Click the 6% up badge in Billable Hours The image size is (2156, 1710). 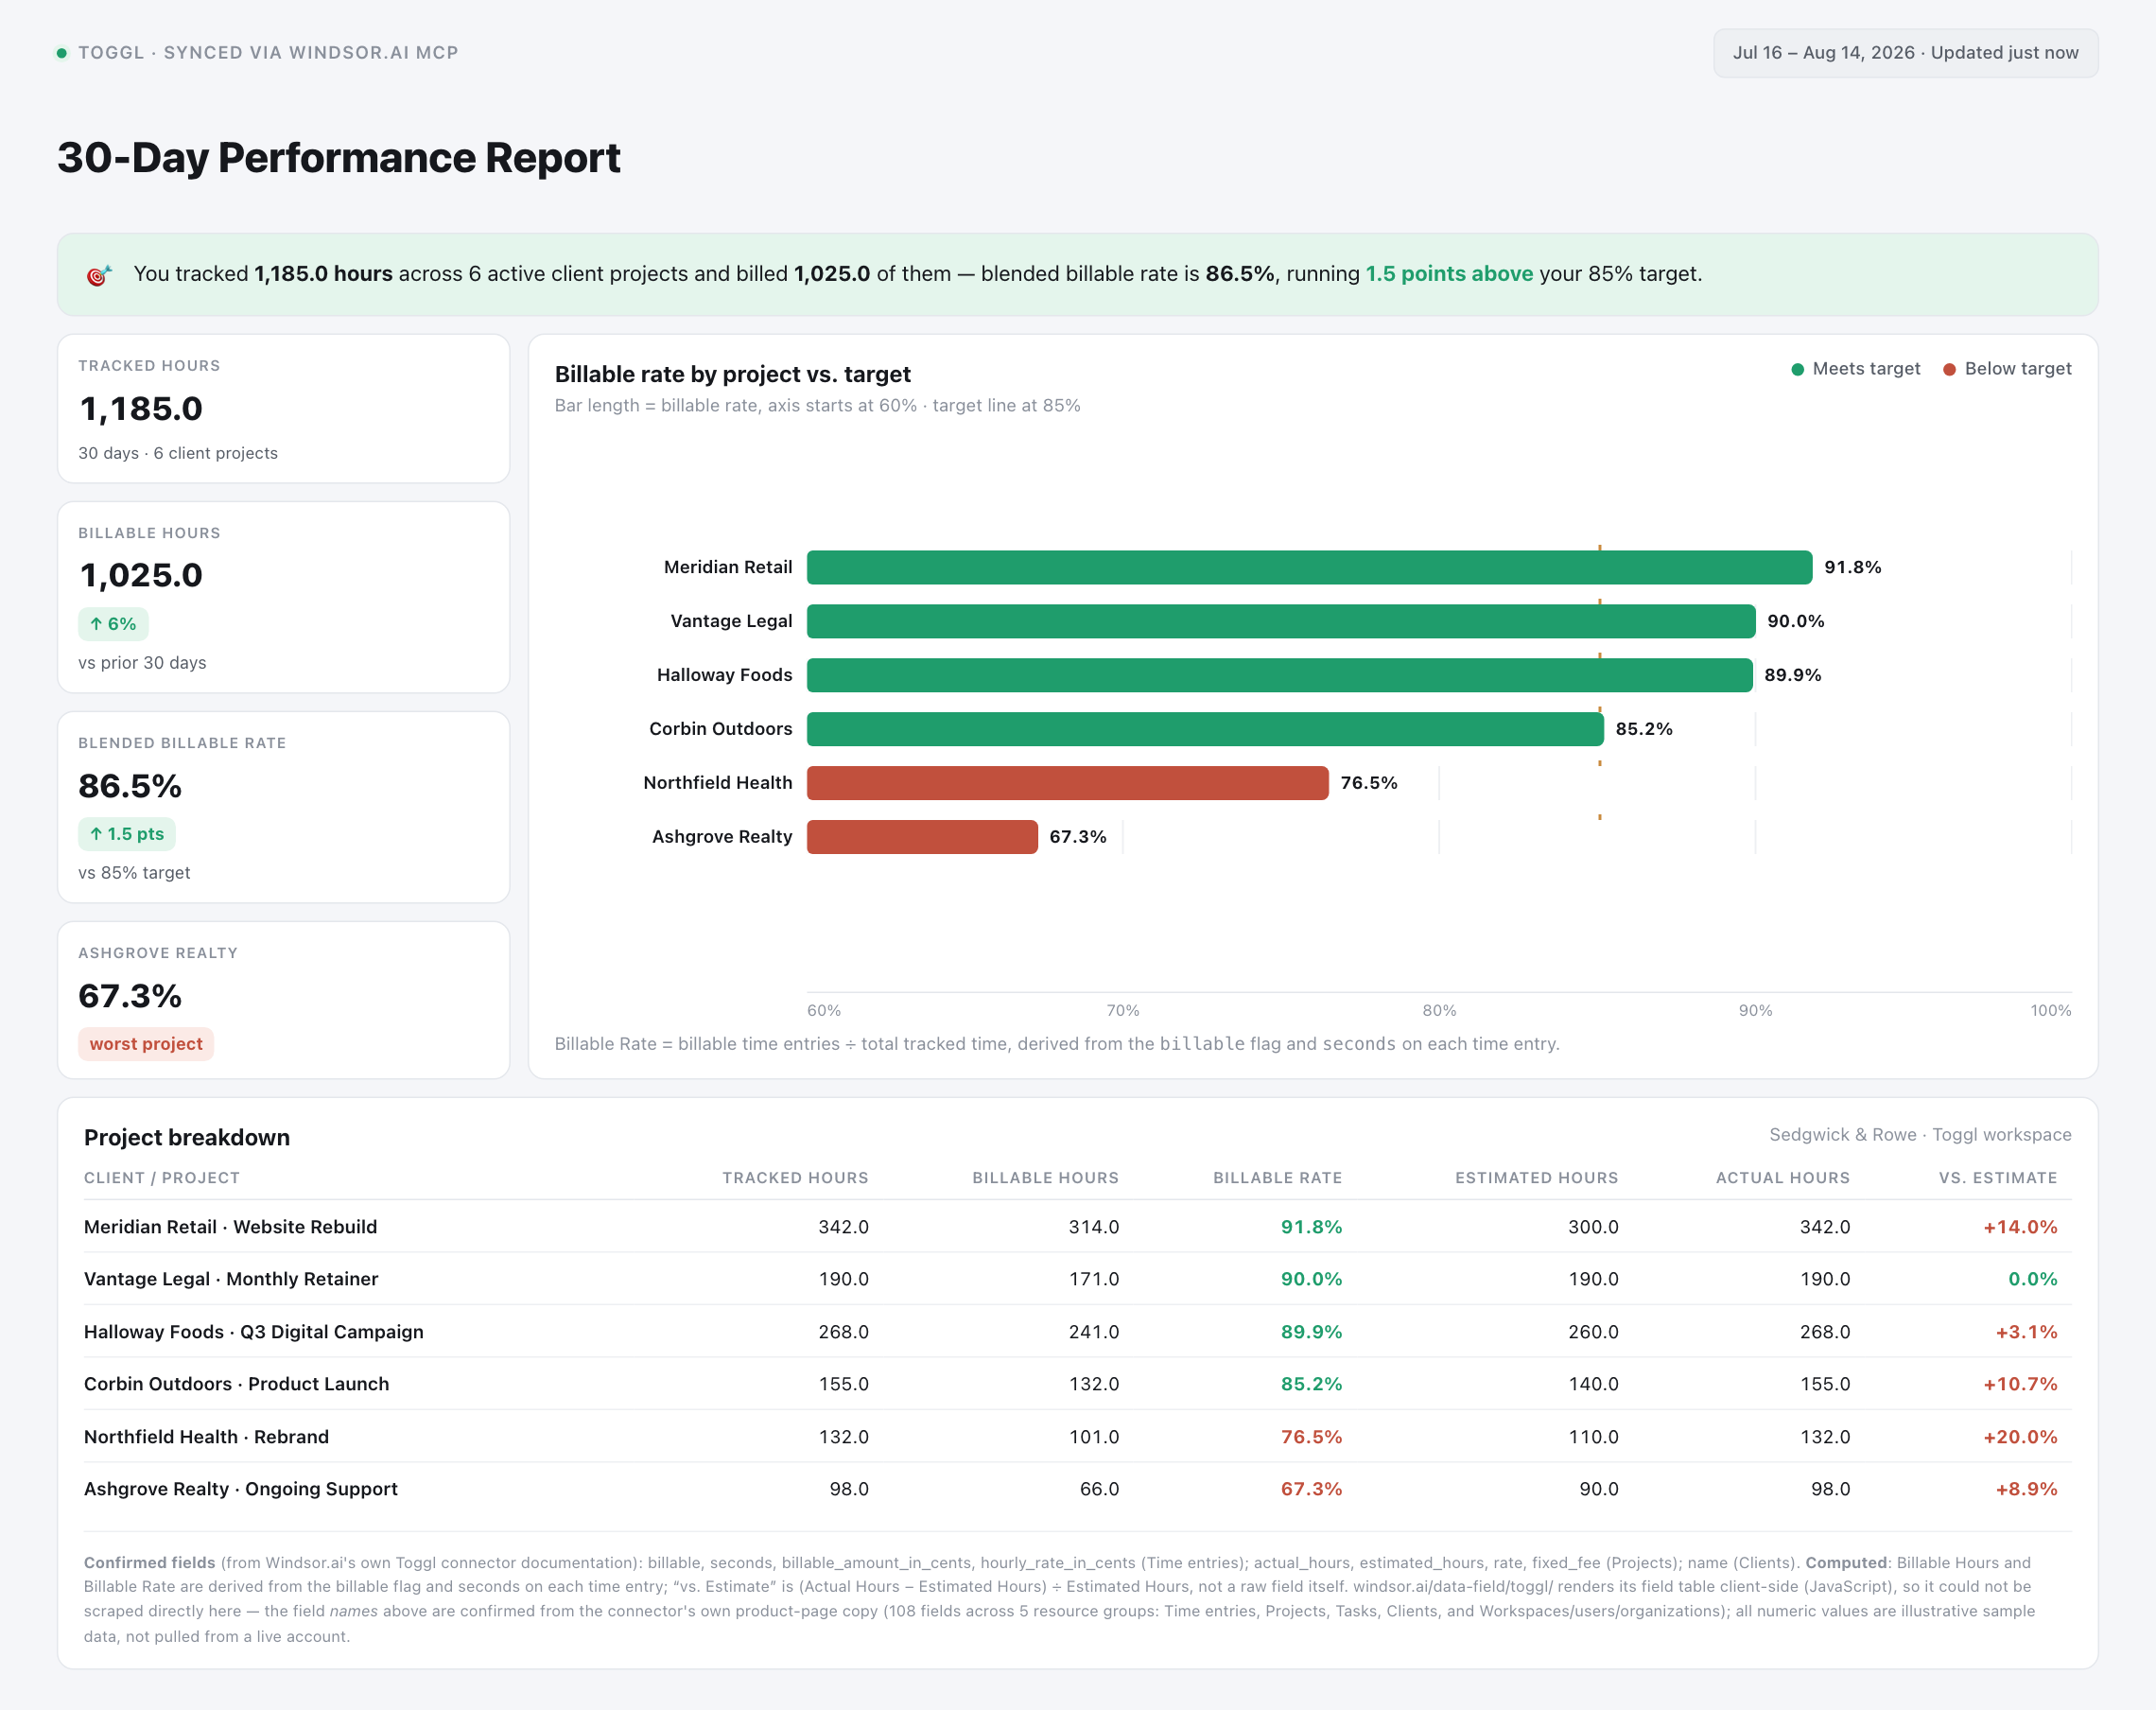[x=113, y=624]
